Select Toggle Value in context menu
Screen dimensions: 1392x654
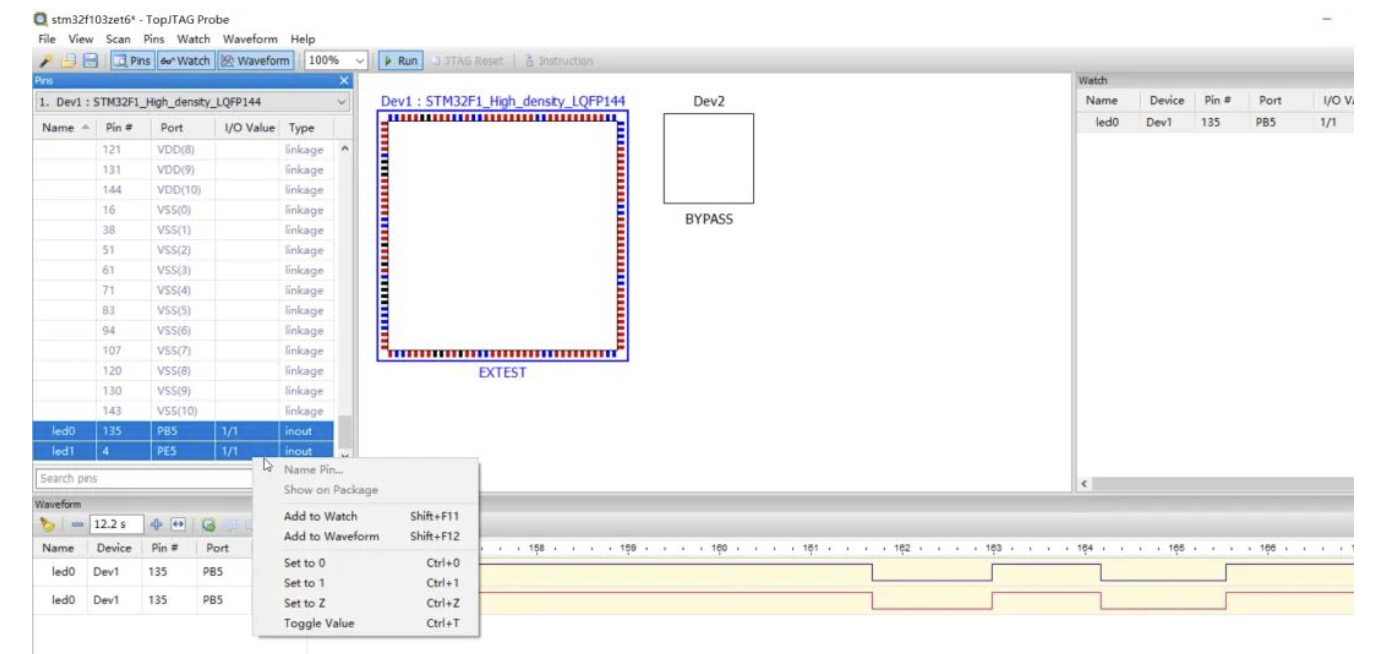[x=318, y=623]
